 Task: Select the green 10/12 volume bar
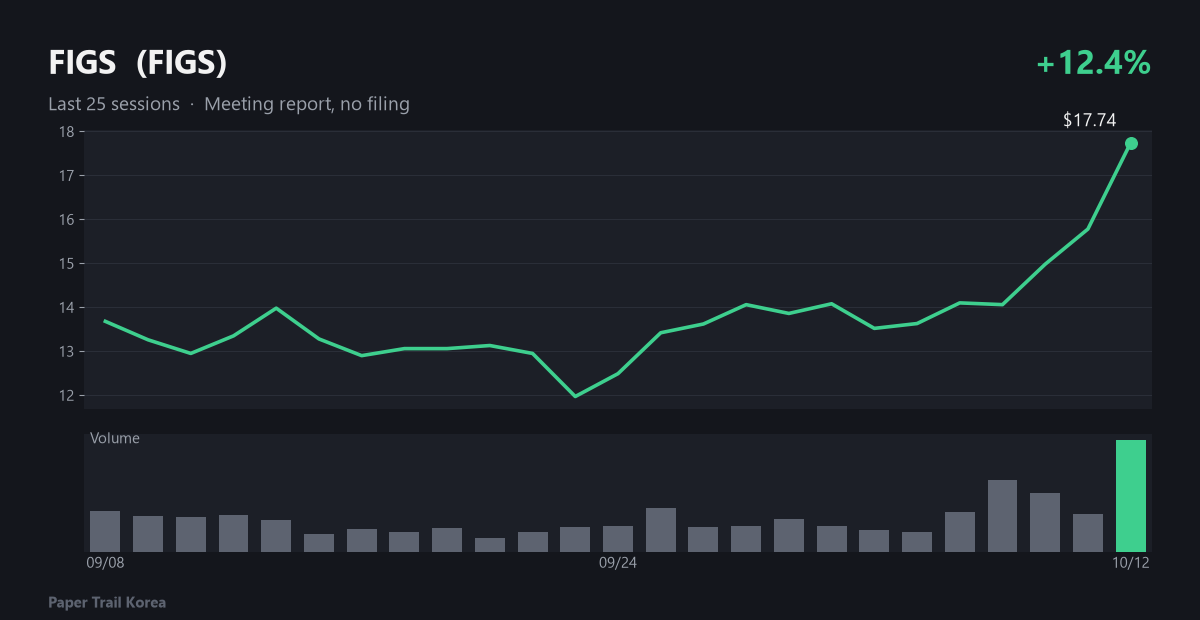1131,496
